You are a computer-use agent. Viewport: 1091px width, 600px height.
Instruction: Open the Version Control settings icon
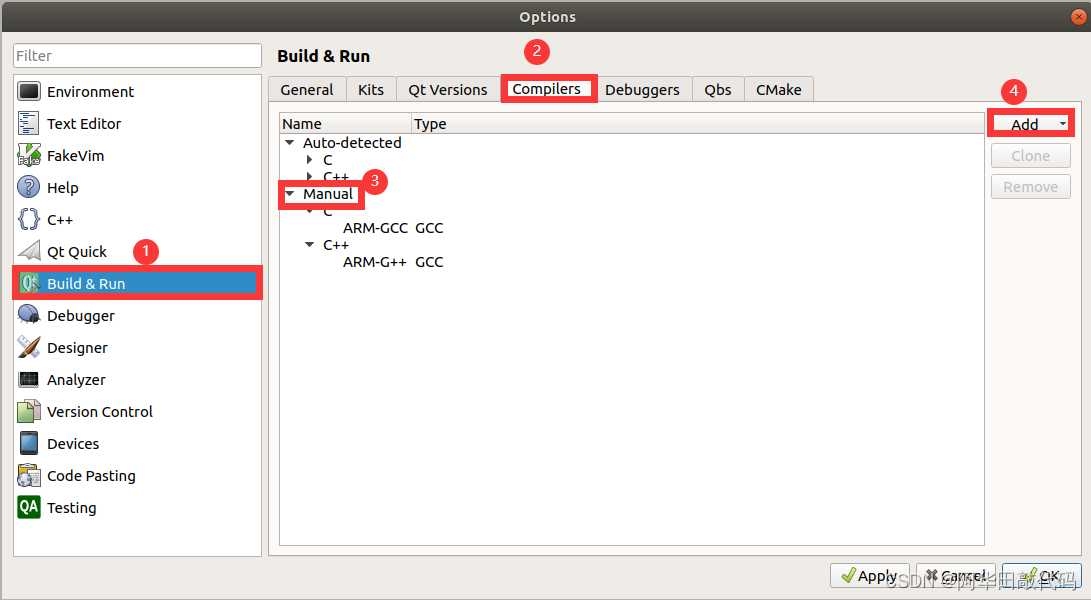[x=30, y=411]
